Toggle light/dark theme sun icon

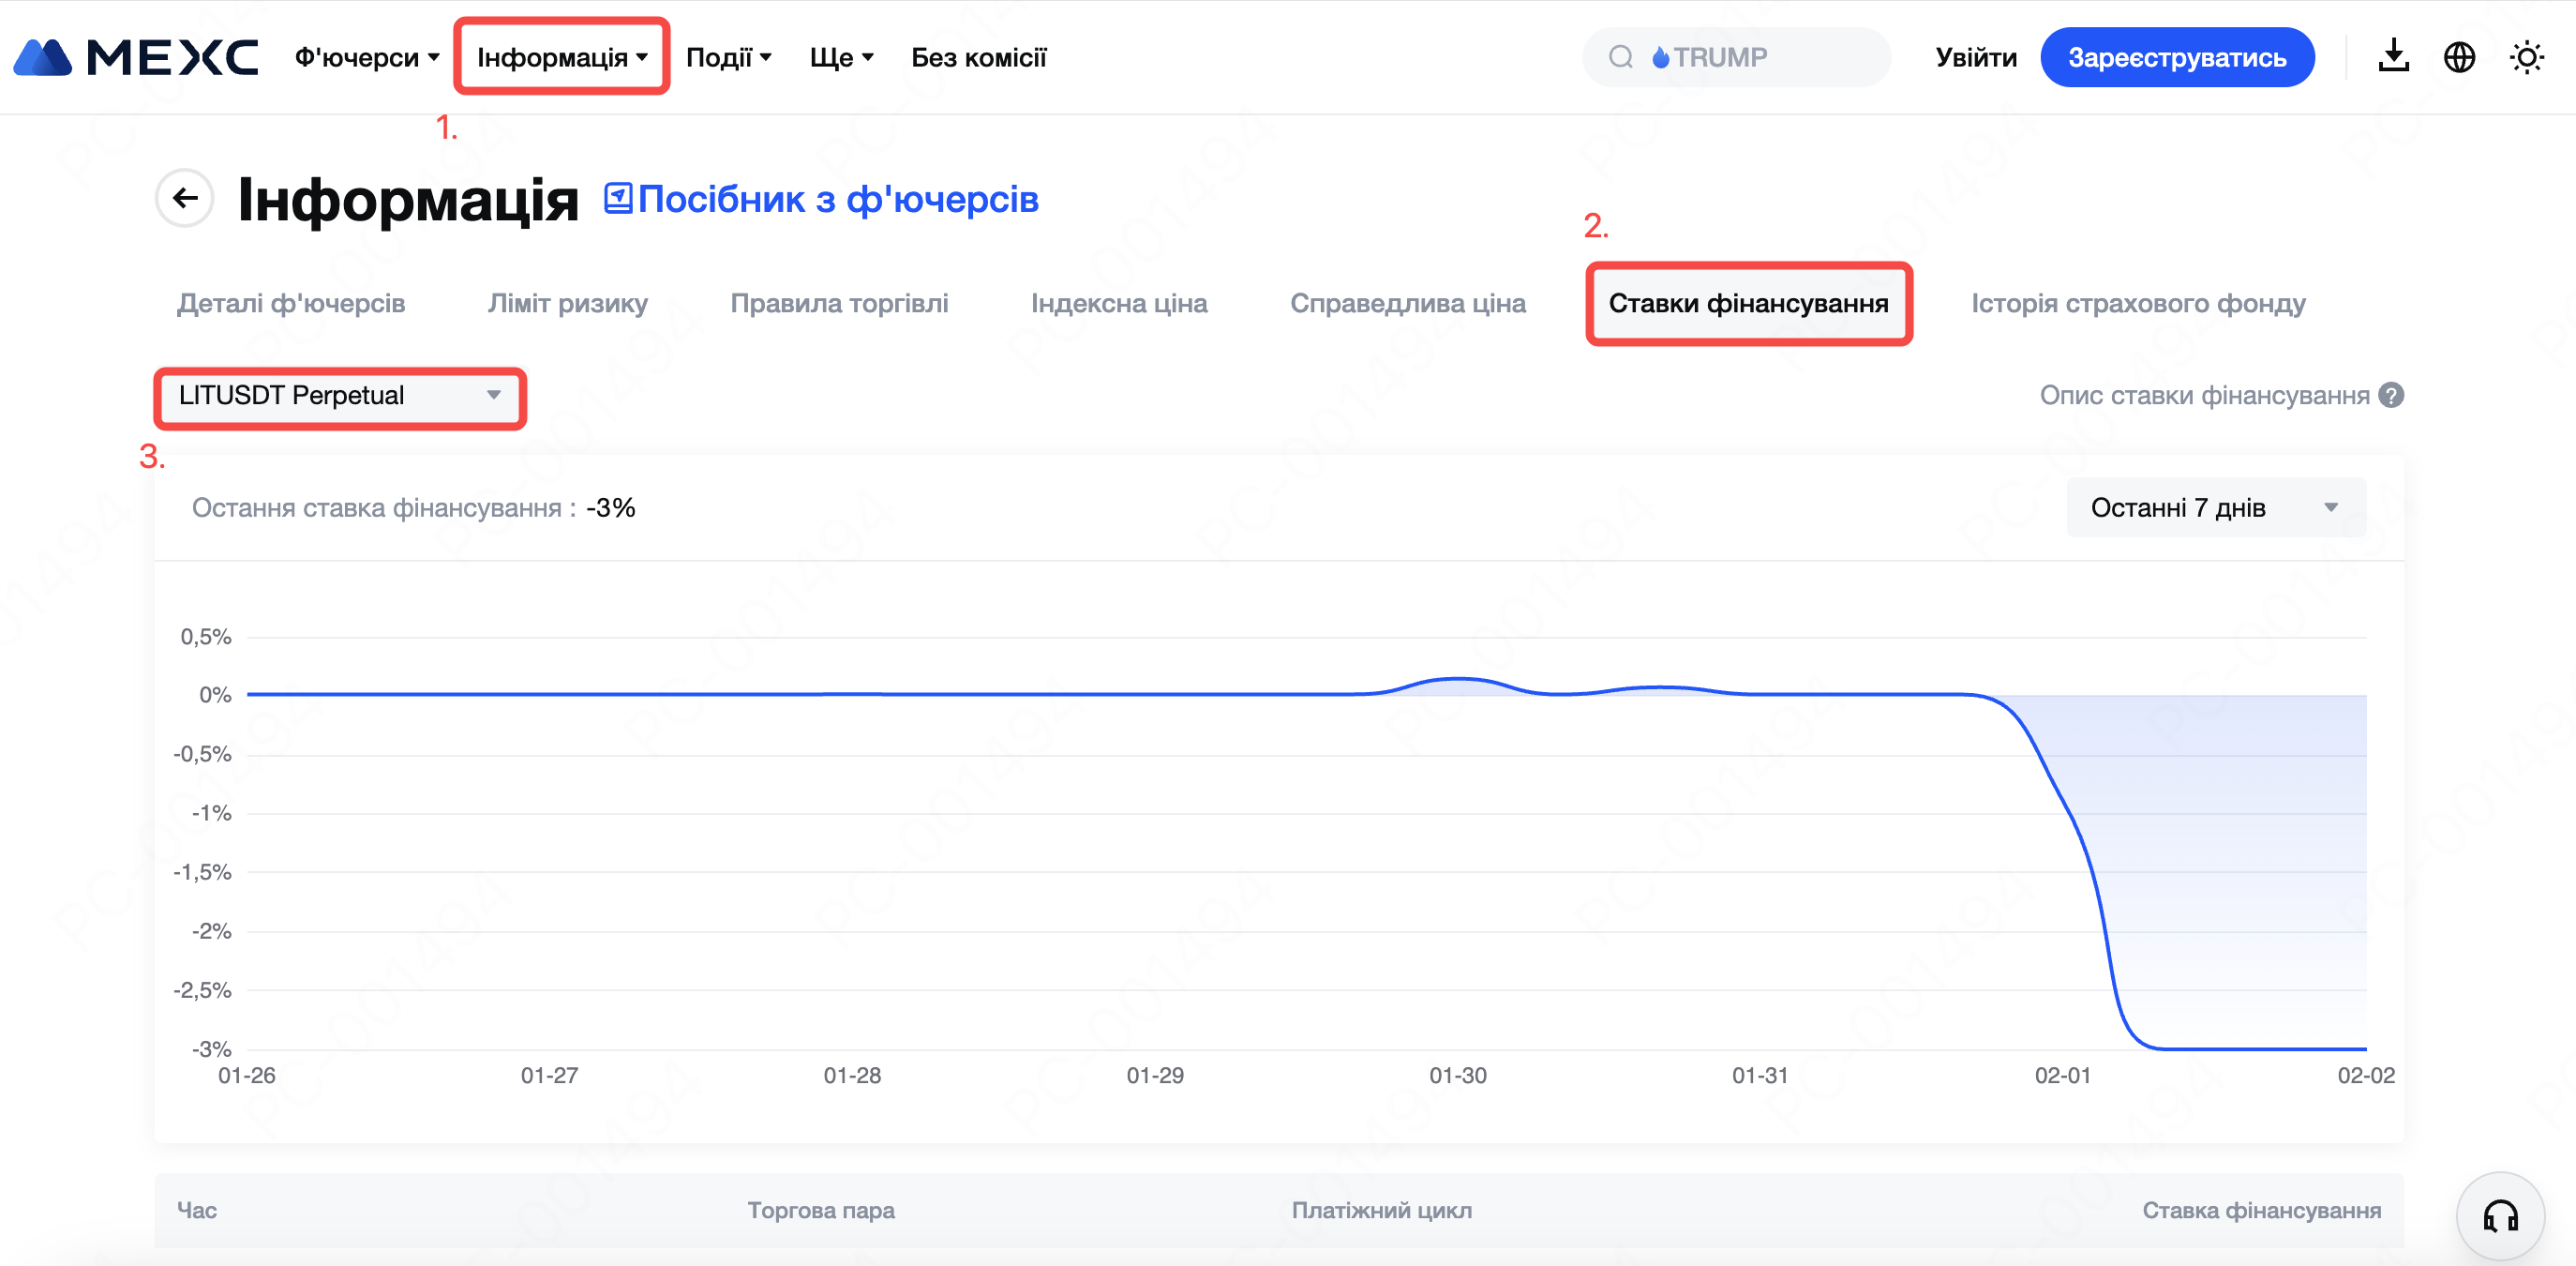(2526, 57)
